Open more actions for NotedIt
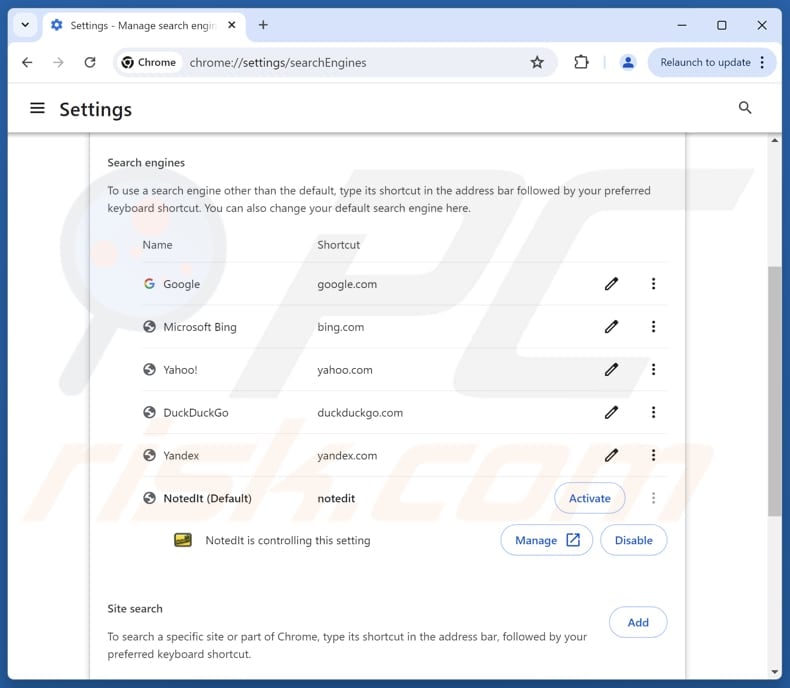This screenshot has height=688, width=790. [x=653, y=498]
